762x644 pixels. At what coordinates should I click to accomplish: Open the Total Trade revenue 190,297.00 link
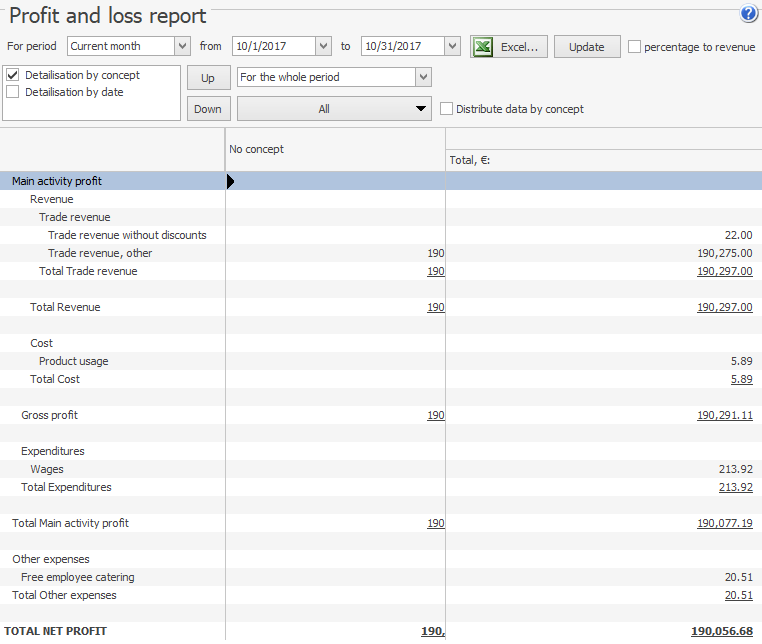click(724, 271)
